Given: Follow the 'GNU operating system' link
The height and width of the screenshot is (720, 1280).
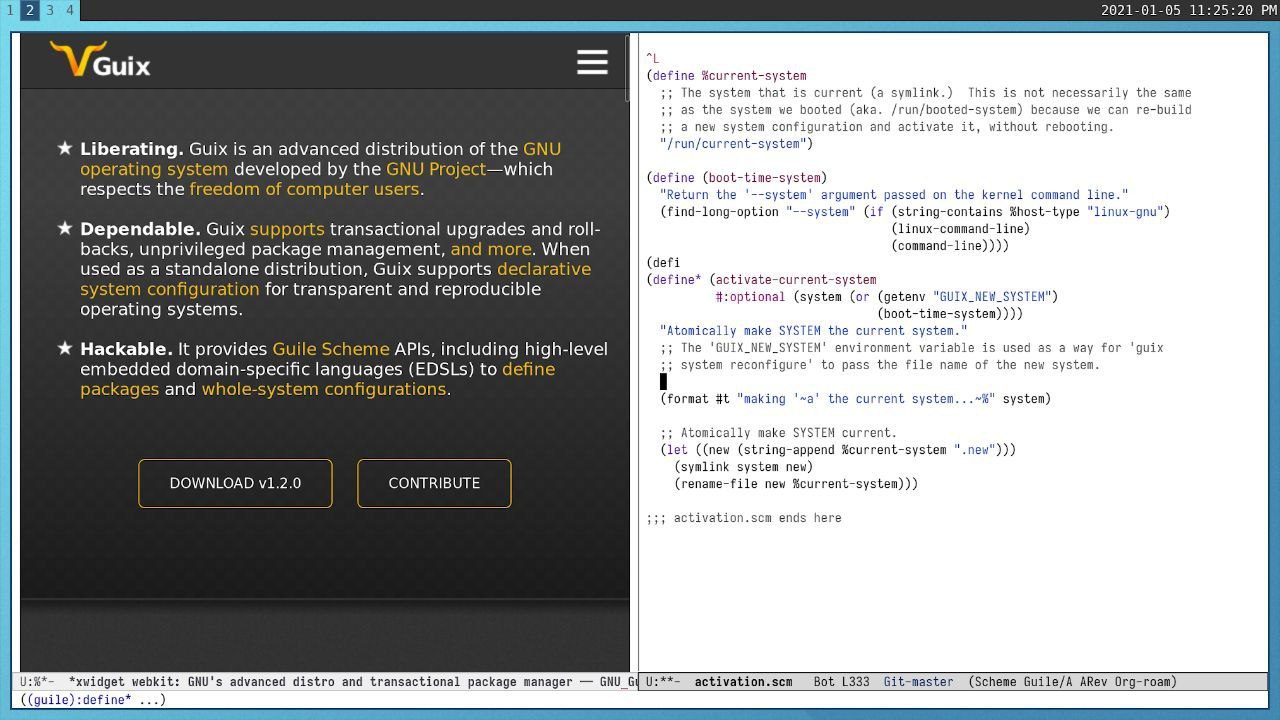Looking at the screenshot, I should pyautogui.click(x=154, y=169).
